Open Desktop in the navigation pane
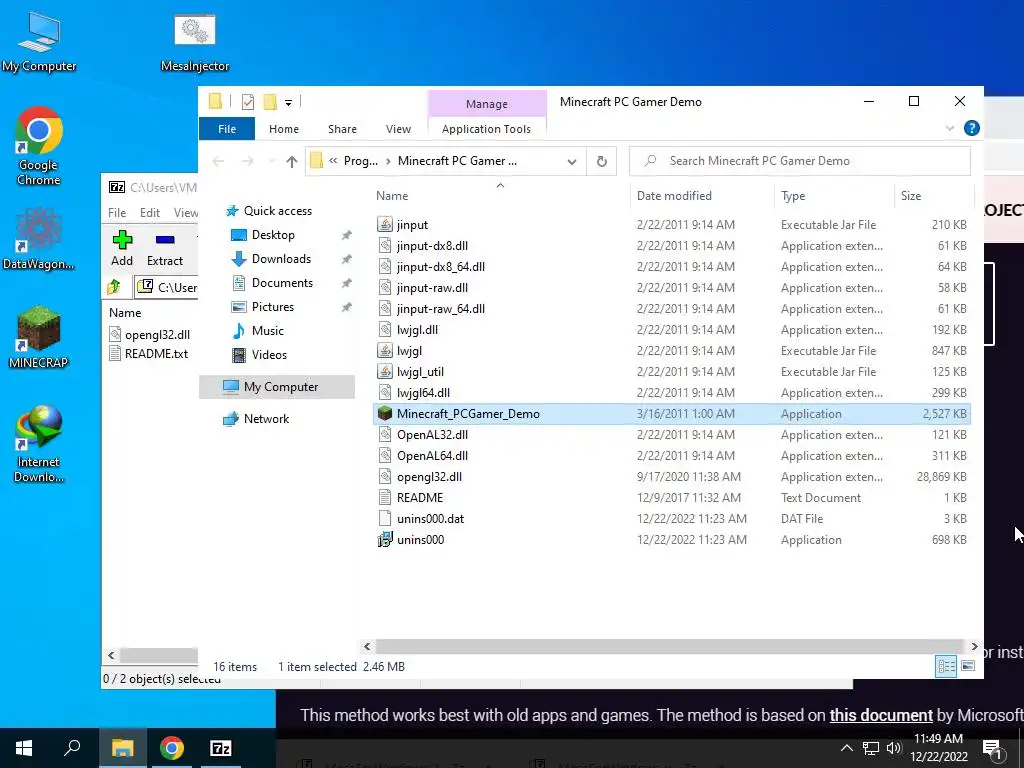This screenshot has height=768, width=1024. point(273,235)
